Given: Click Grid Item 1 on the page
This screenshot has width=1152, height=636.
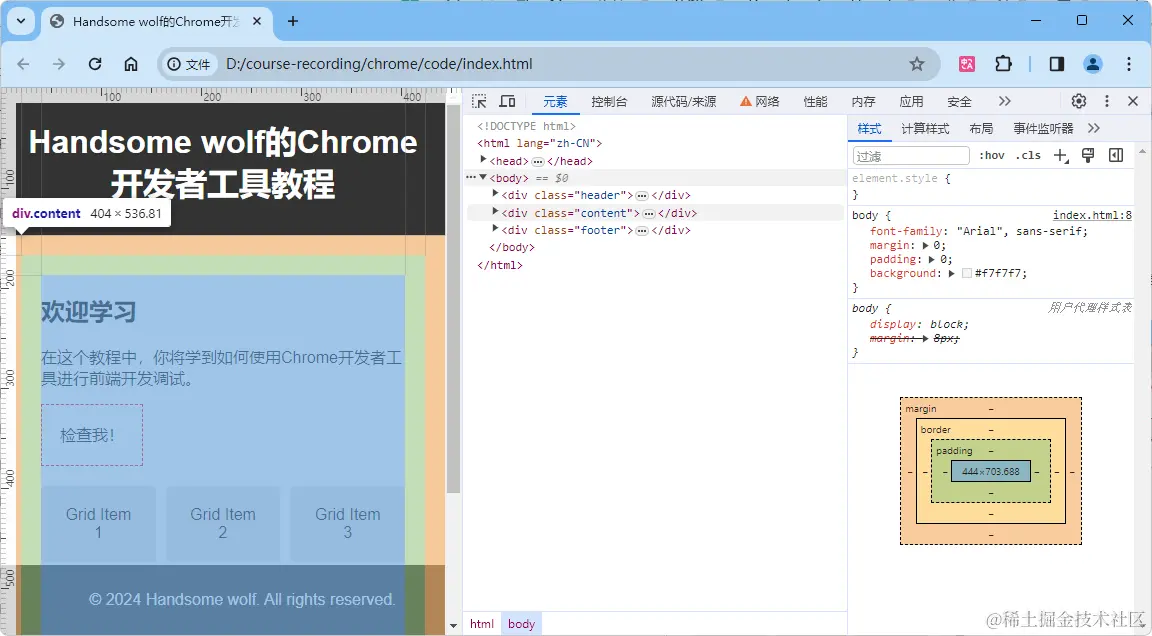Looking at the screenshot, I should (98, 524).
